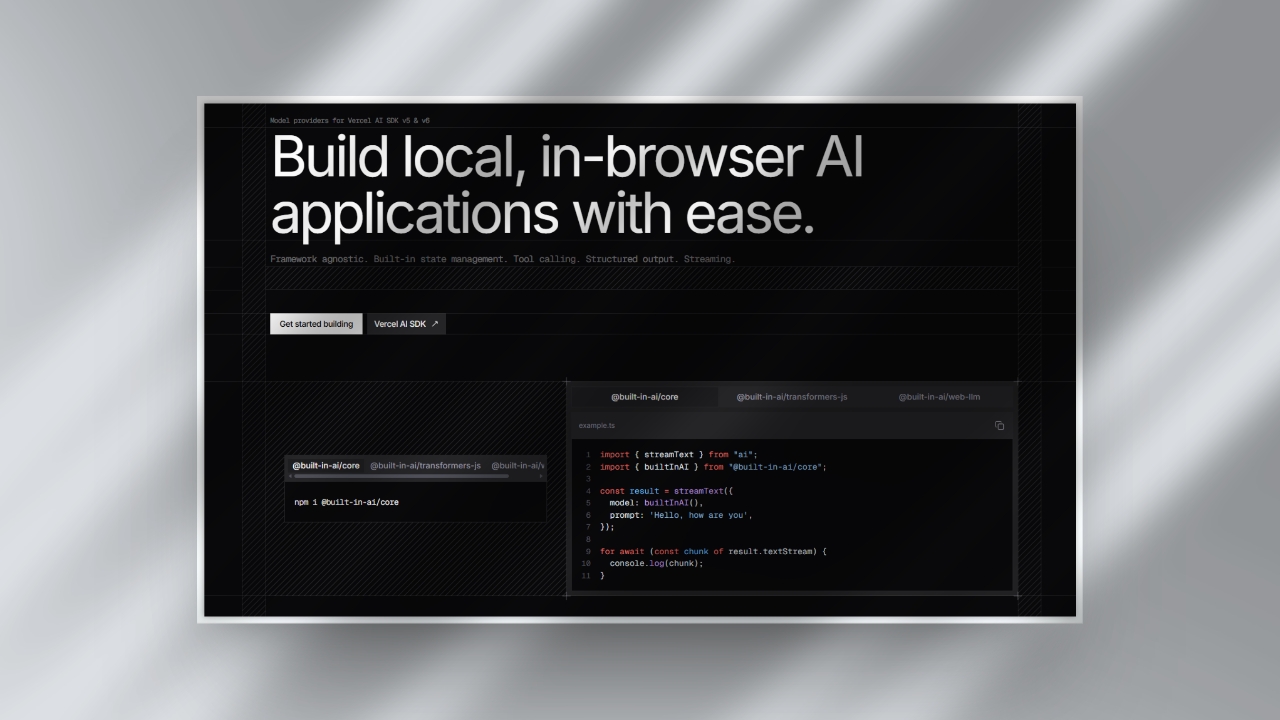Click the horizontal scrollbar under the install tabs

point(401,476)
